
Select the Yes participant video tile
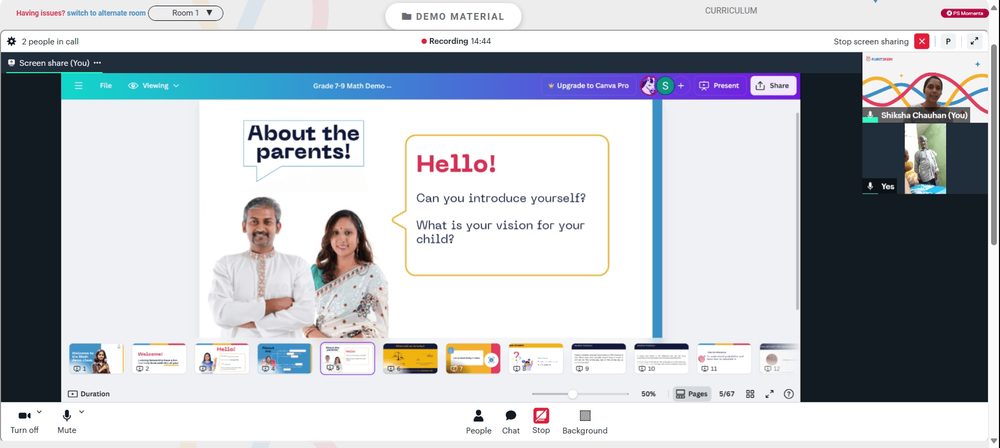click(925, 159)
